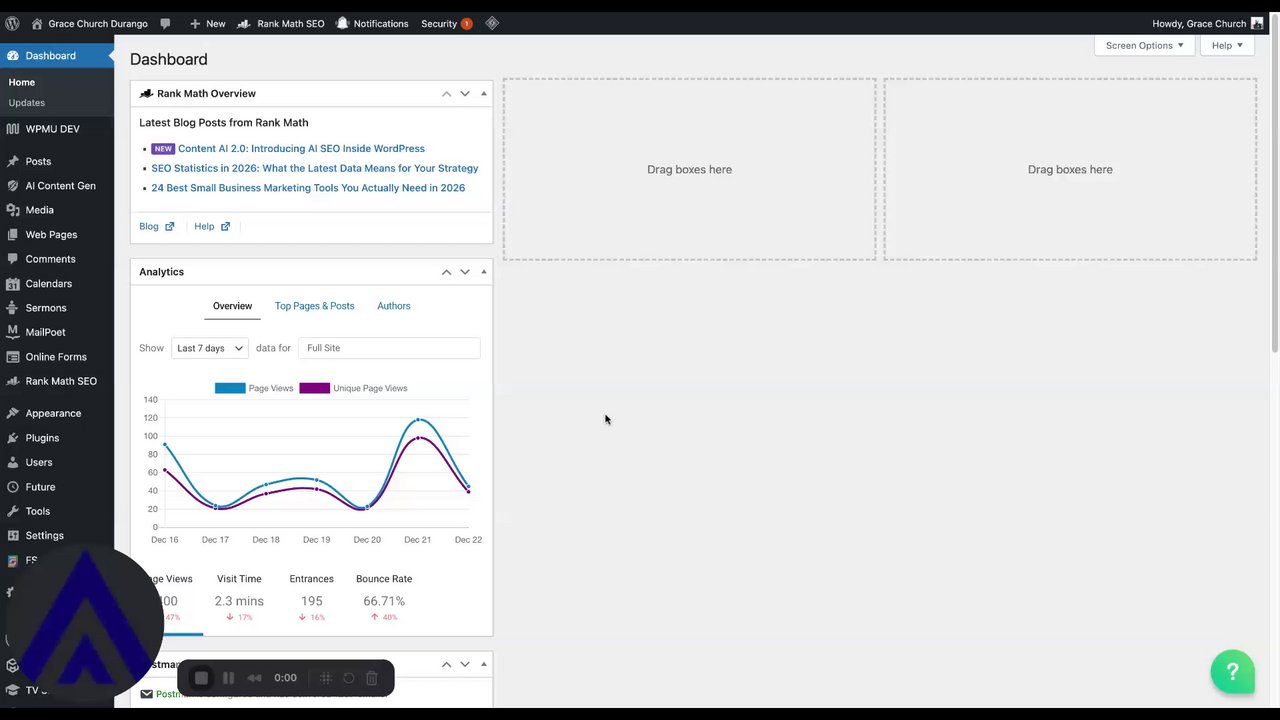1280x720 pixels.
Task: Collapse the Analytics panel
Action: [x=484, y=272]
